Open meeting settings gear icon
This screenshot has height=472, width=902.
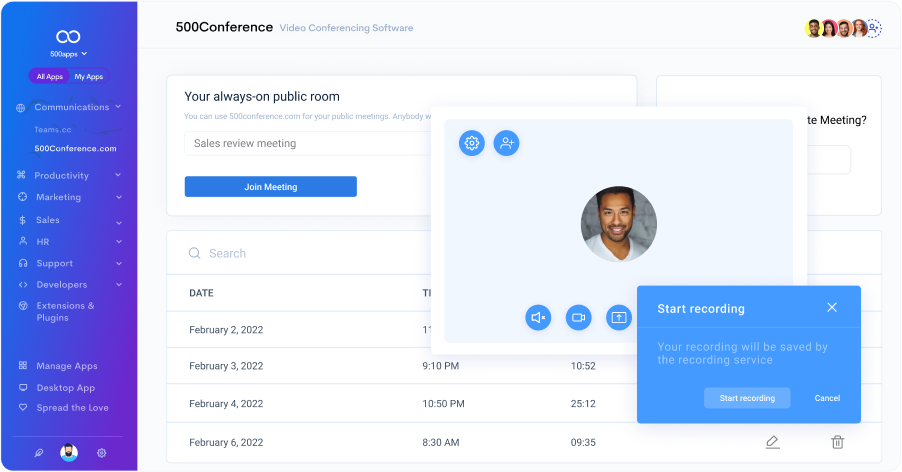(x=472, y=143)
